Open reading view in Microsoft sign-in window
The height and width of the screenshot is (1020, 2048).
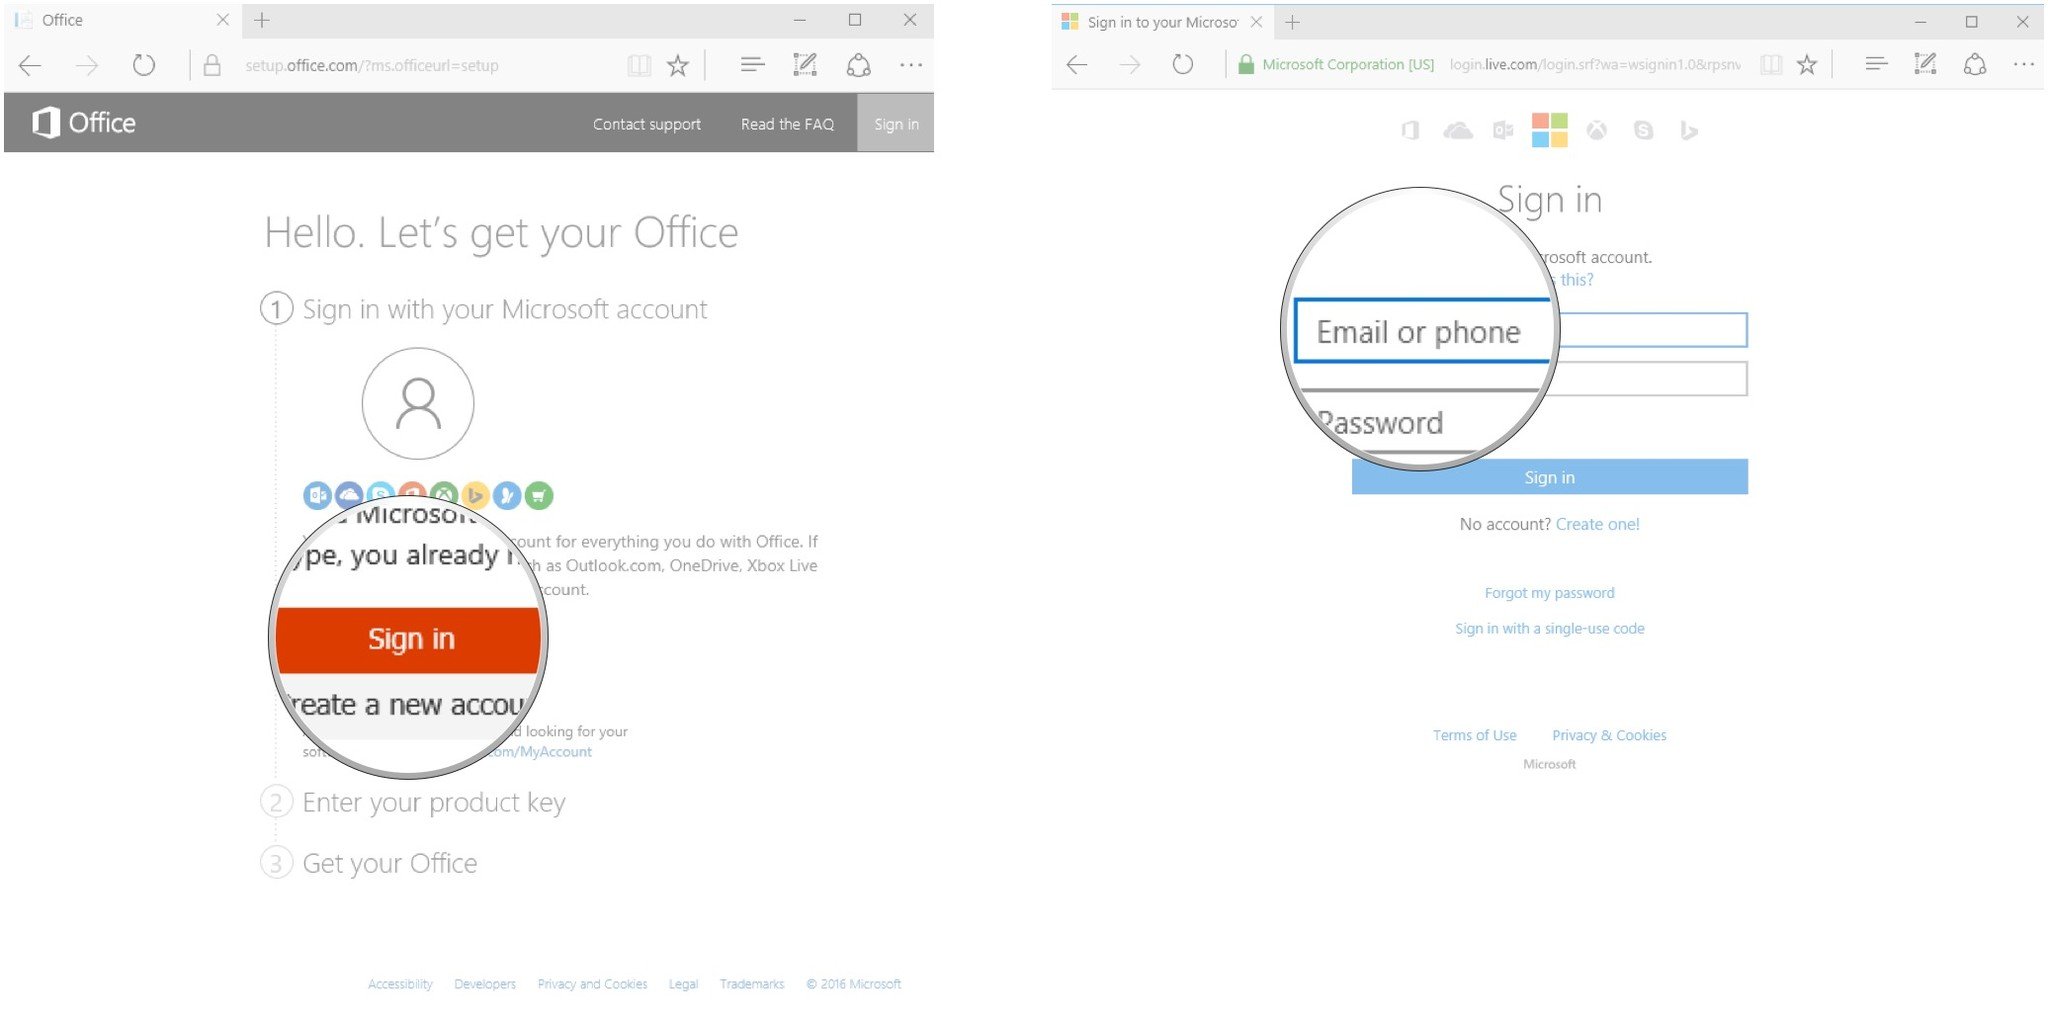[x=1771, y=65]
